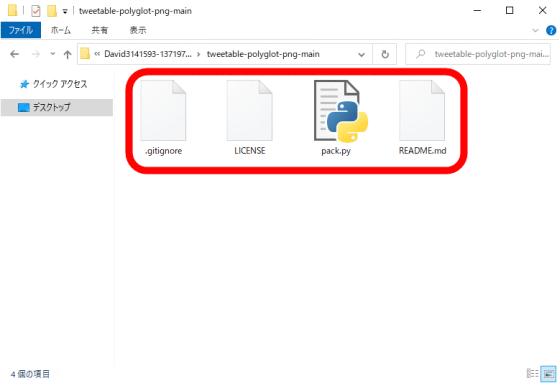The image size is (560, 383).
Task: Click the New folder quick access toolbar icon
Action: tap(52, 11)
